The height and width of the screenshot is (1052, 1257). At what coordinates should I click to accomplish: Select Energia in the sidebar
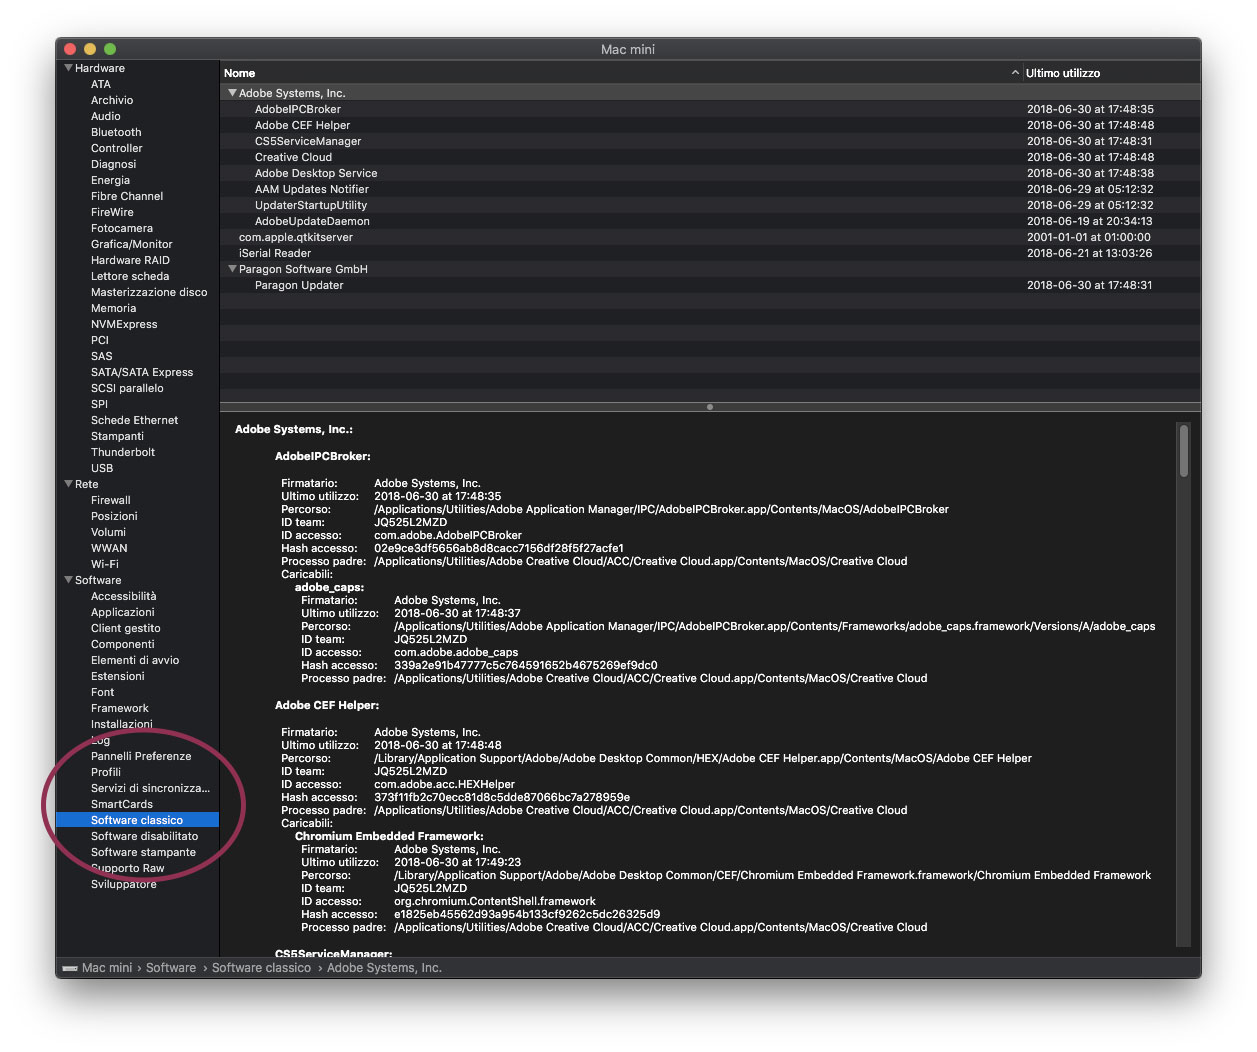pyautogui.click(x=110, y=180)
